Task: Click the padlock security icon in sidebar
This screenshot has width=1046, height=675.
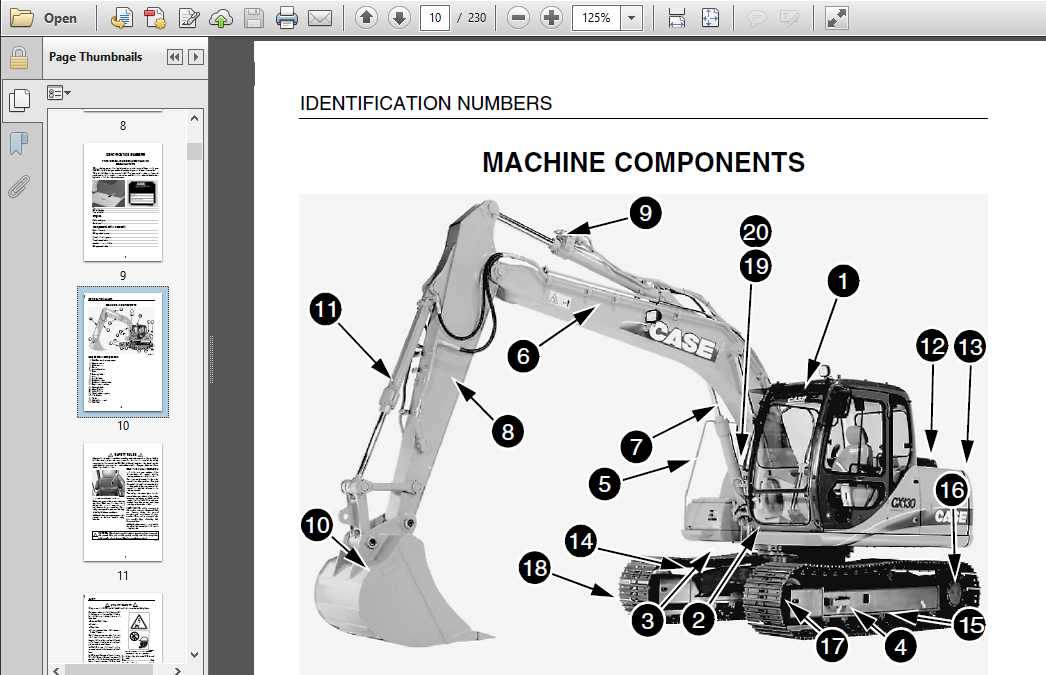Action: (19, 58)
